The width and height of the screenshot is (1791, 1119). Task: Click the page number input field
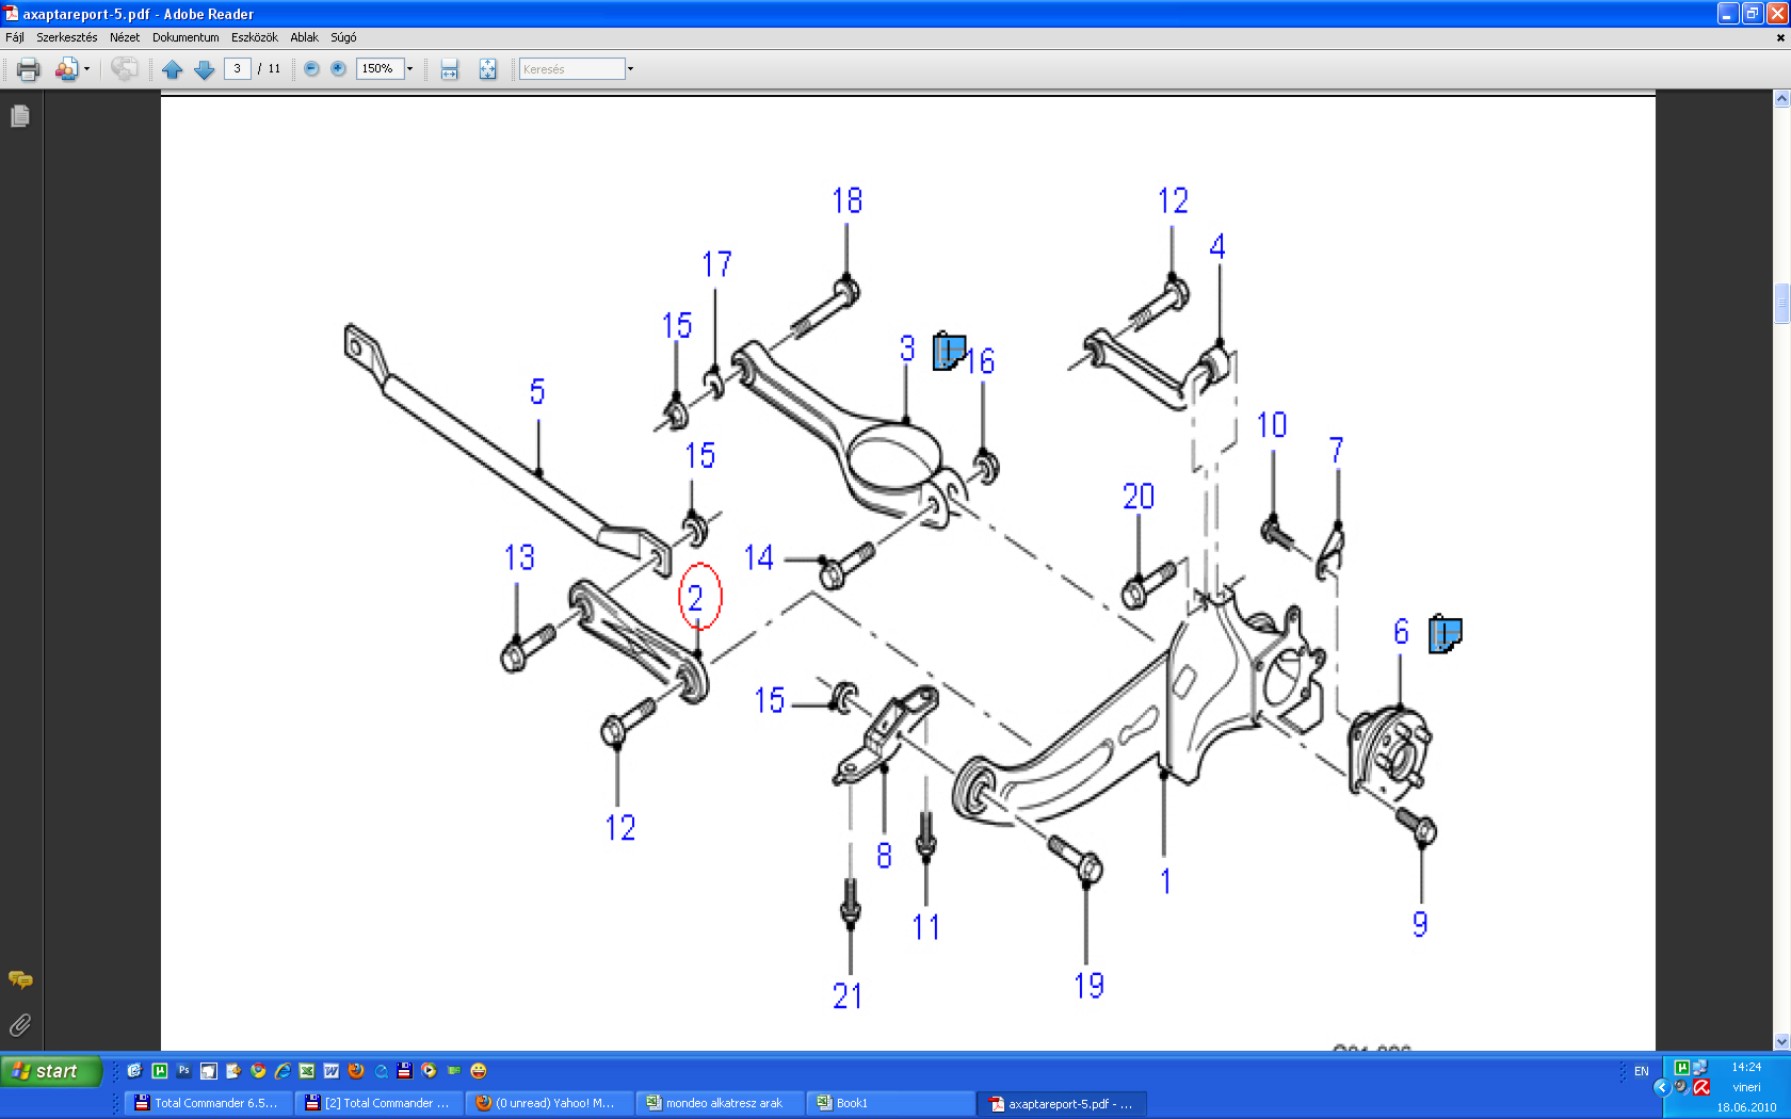click(x=237, y=69)
